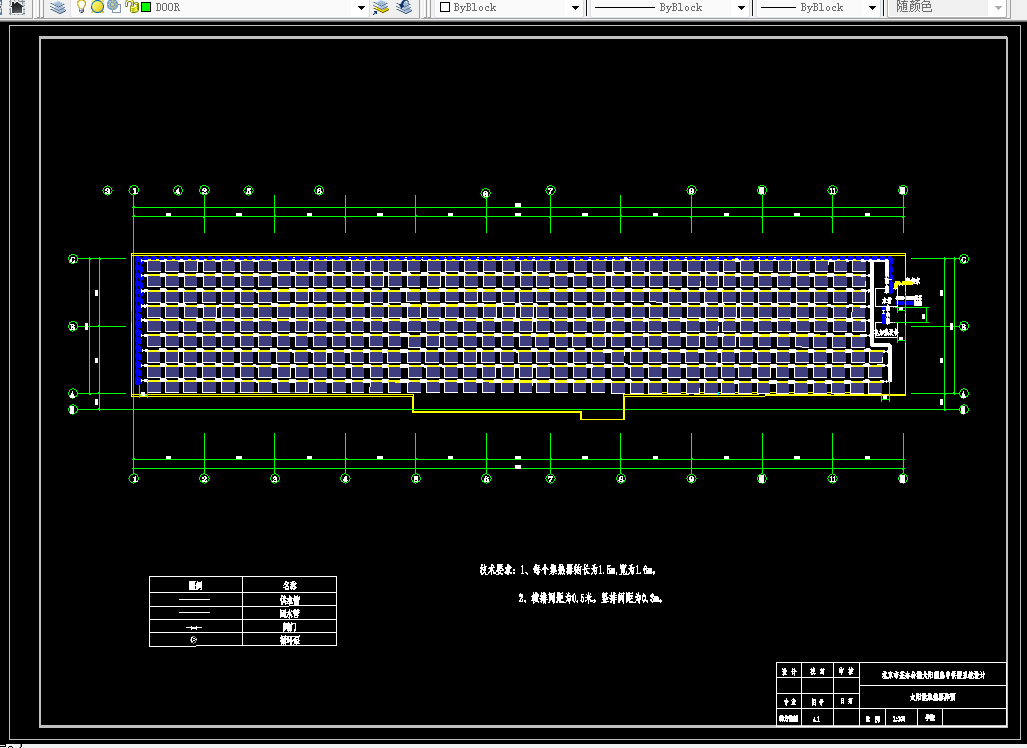Select the second technical note line

590,598
